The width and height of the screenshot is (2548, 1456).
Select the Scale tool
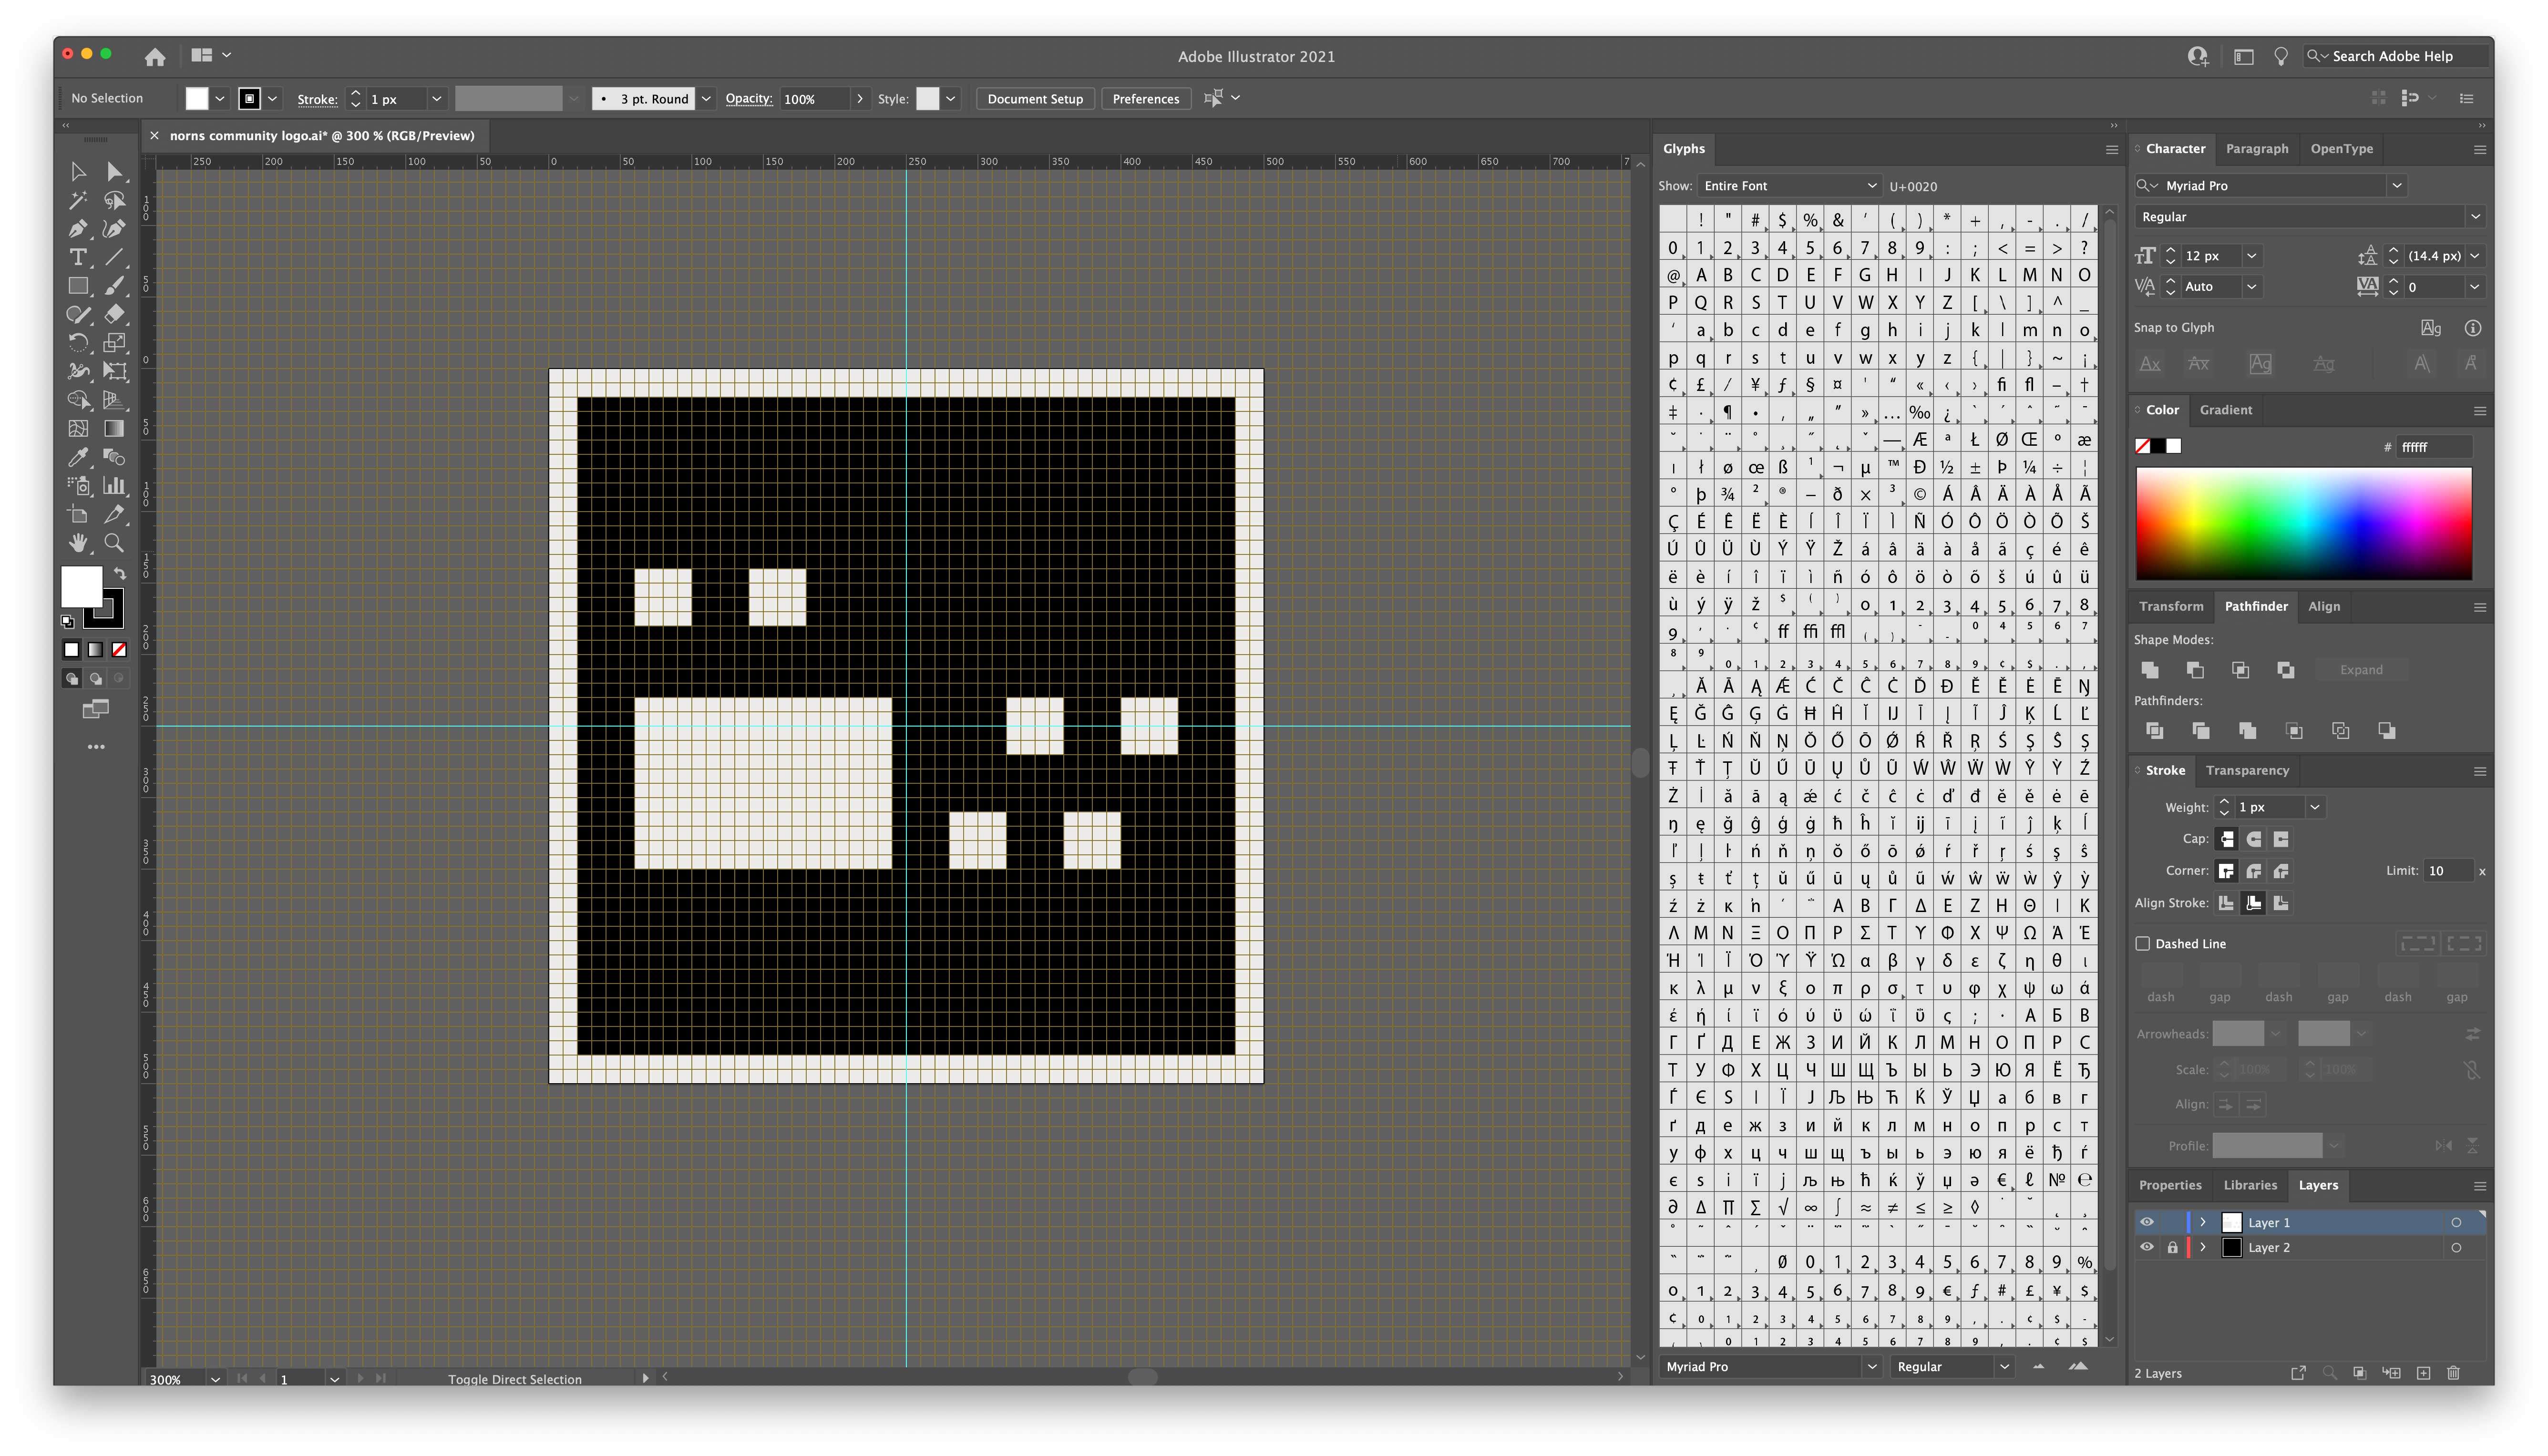tap(115, 343)
